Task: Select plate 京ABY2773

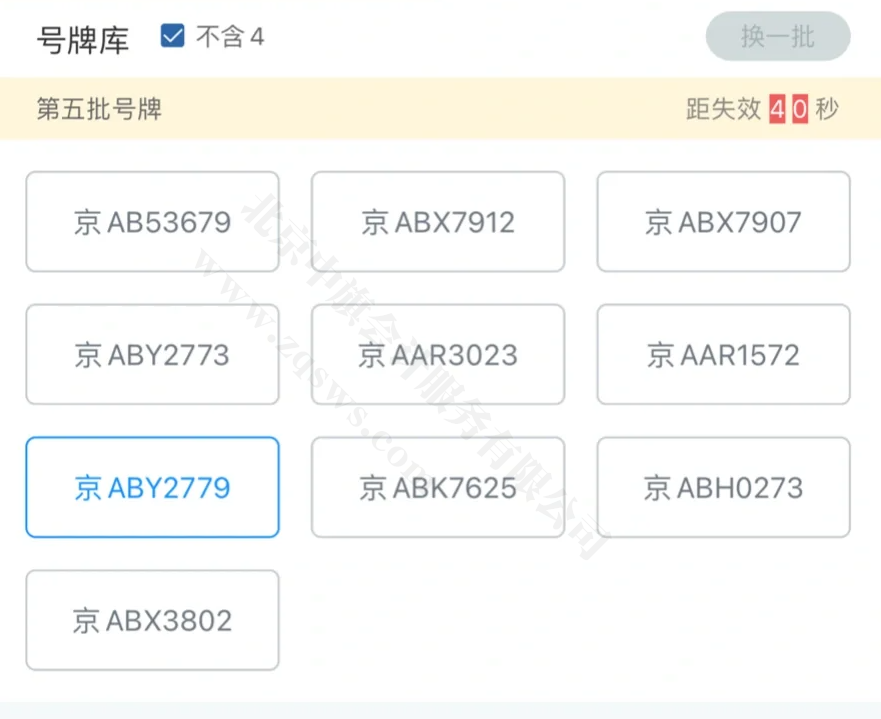Action: [x=152, y=354]
